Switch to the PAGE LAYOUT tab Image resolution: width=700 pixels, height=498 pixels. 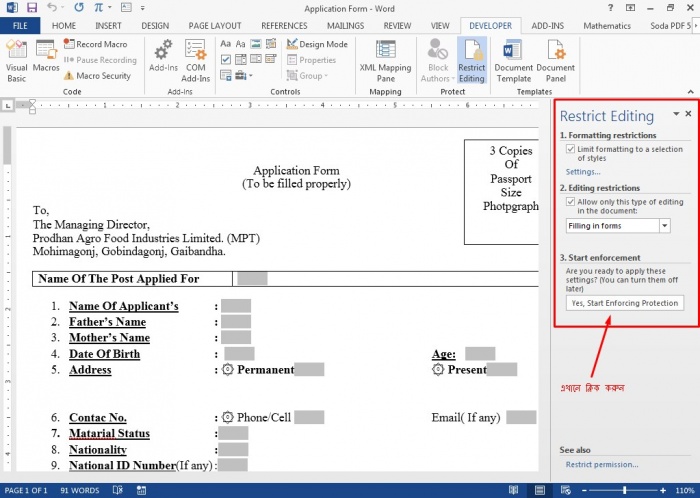tap(214, 25)
